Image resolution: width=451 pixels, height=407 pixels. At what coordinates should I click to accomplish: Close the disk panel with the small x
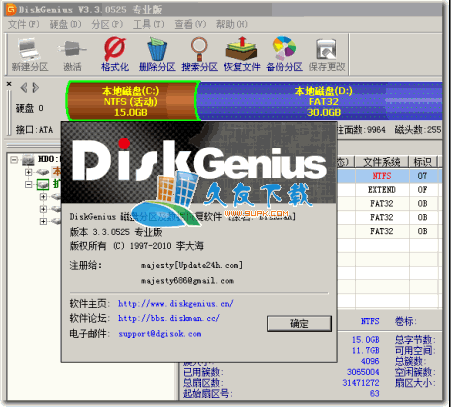[x=9, y=84]
